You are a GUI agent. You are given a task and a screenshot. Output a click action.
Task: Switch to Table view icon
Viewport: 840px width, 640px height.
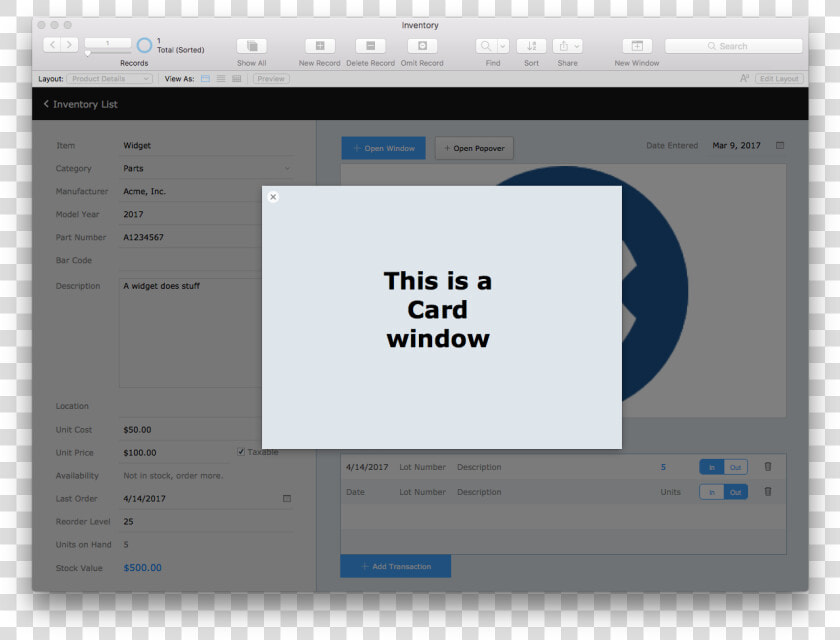(x=236, y=79)
